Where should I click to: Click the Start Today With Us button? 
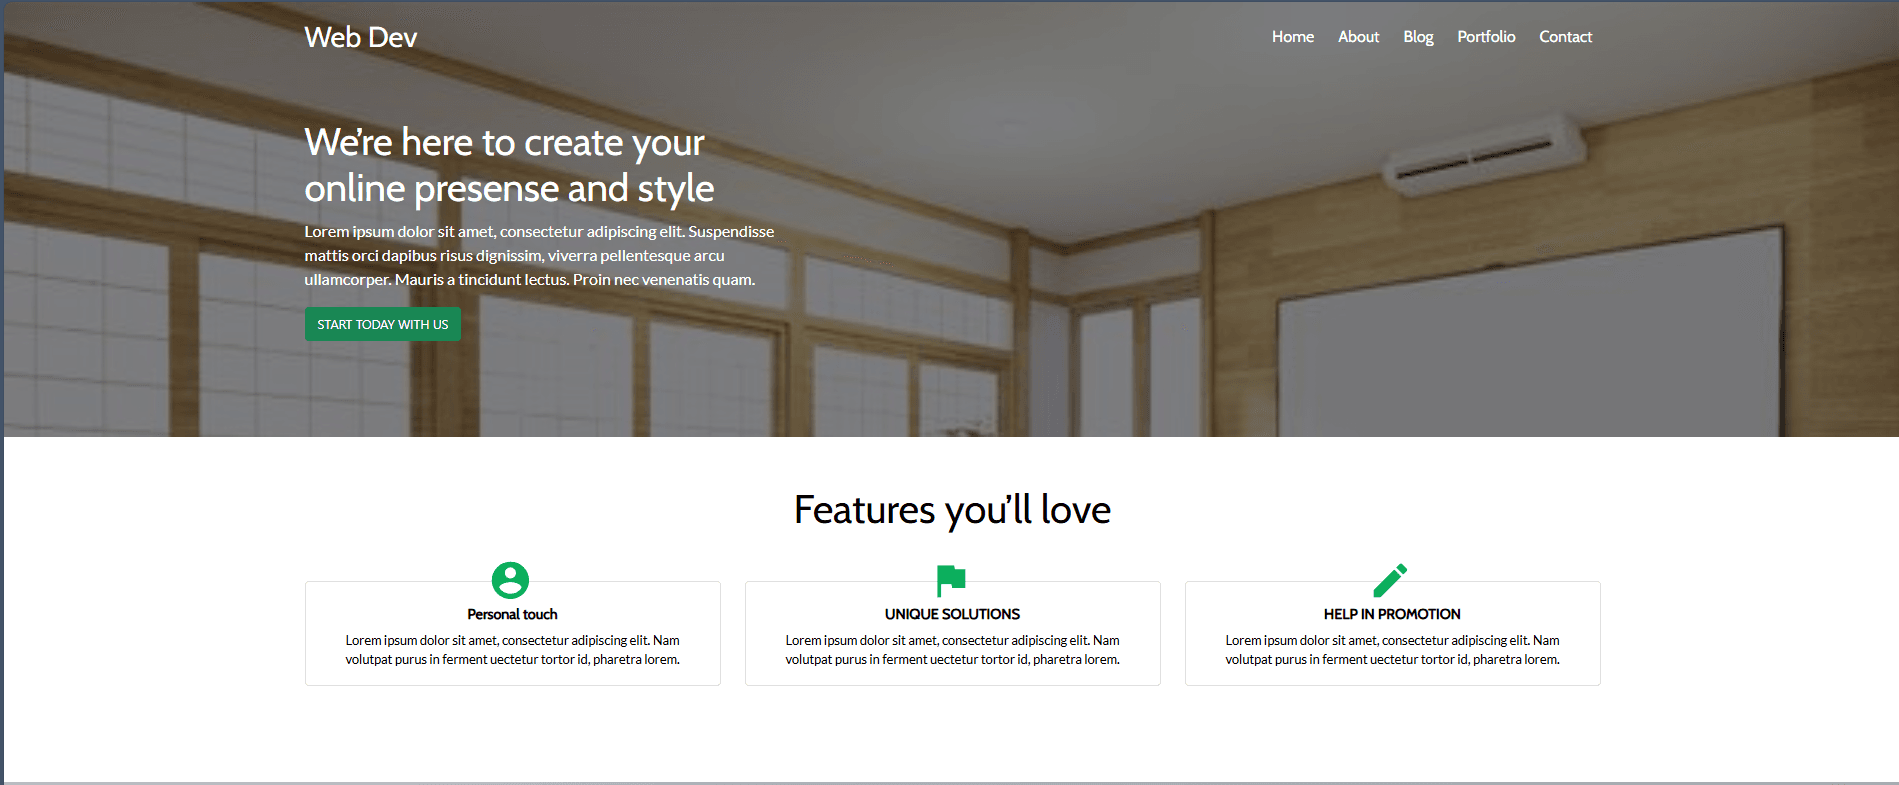(383, 324)
